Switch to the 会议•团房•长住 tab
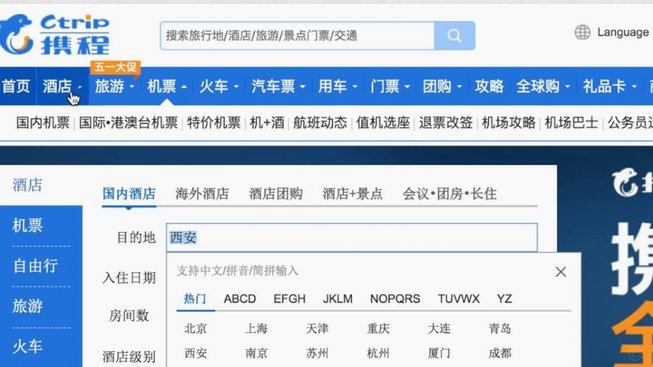This screenshot has height=367, width=653. coord(449,194)
